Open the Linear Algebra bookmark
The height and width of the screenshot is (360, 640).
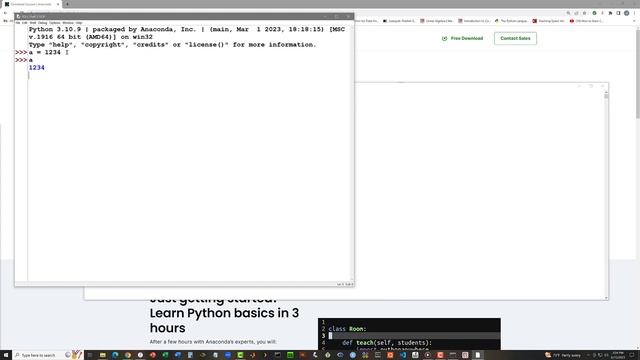[437, 21]
